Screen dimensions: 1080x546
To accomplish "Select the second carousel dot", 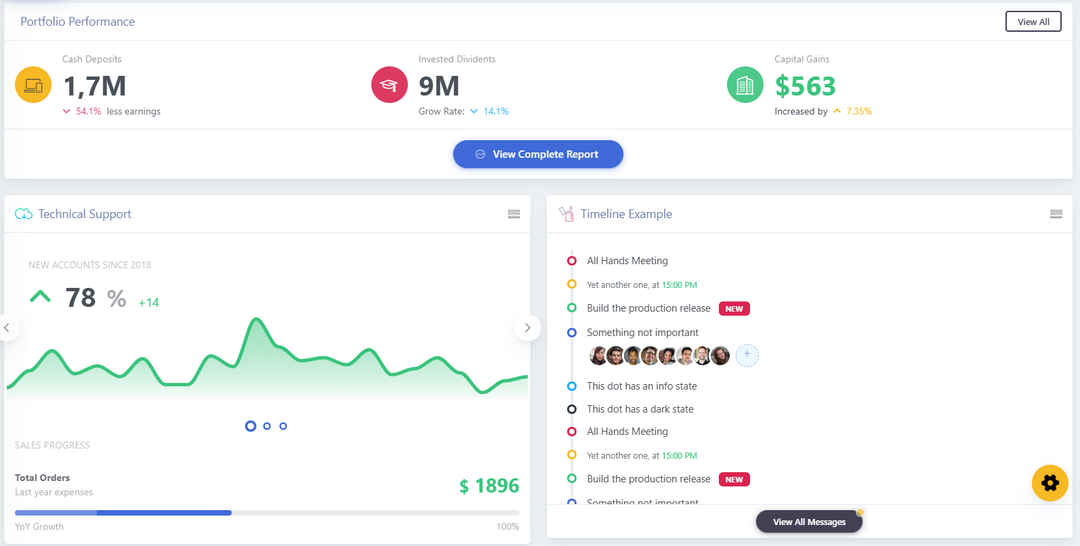I will click(267, 426).
